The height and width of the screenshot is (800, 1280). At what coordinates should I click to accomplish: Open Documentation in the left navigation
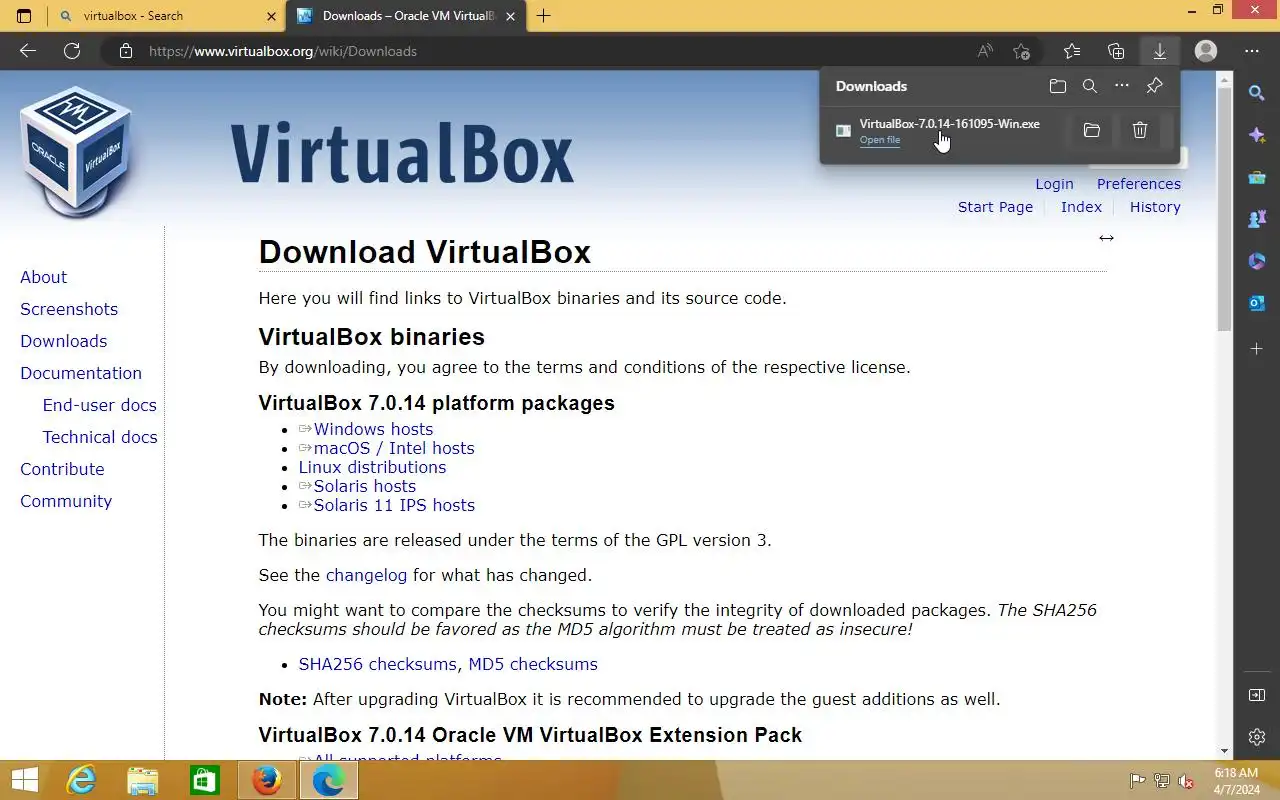[x=81, y=373]
